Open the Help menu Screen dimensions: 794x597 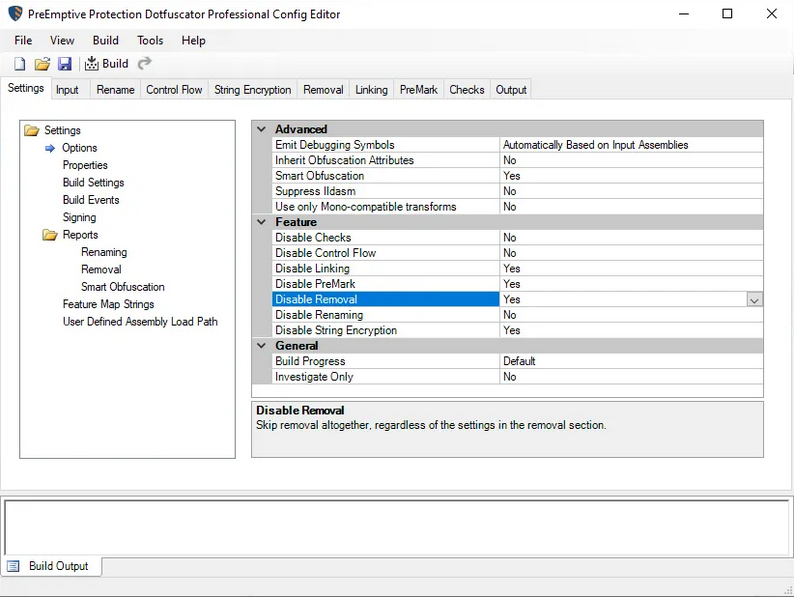point(193,41)
